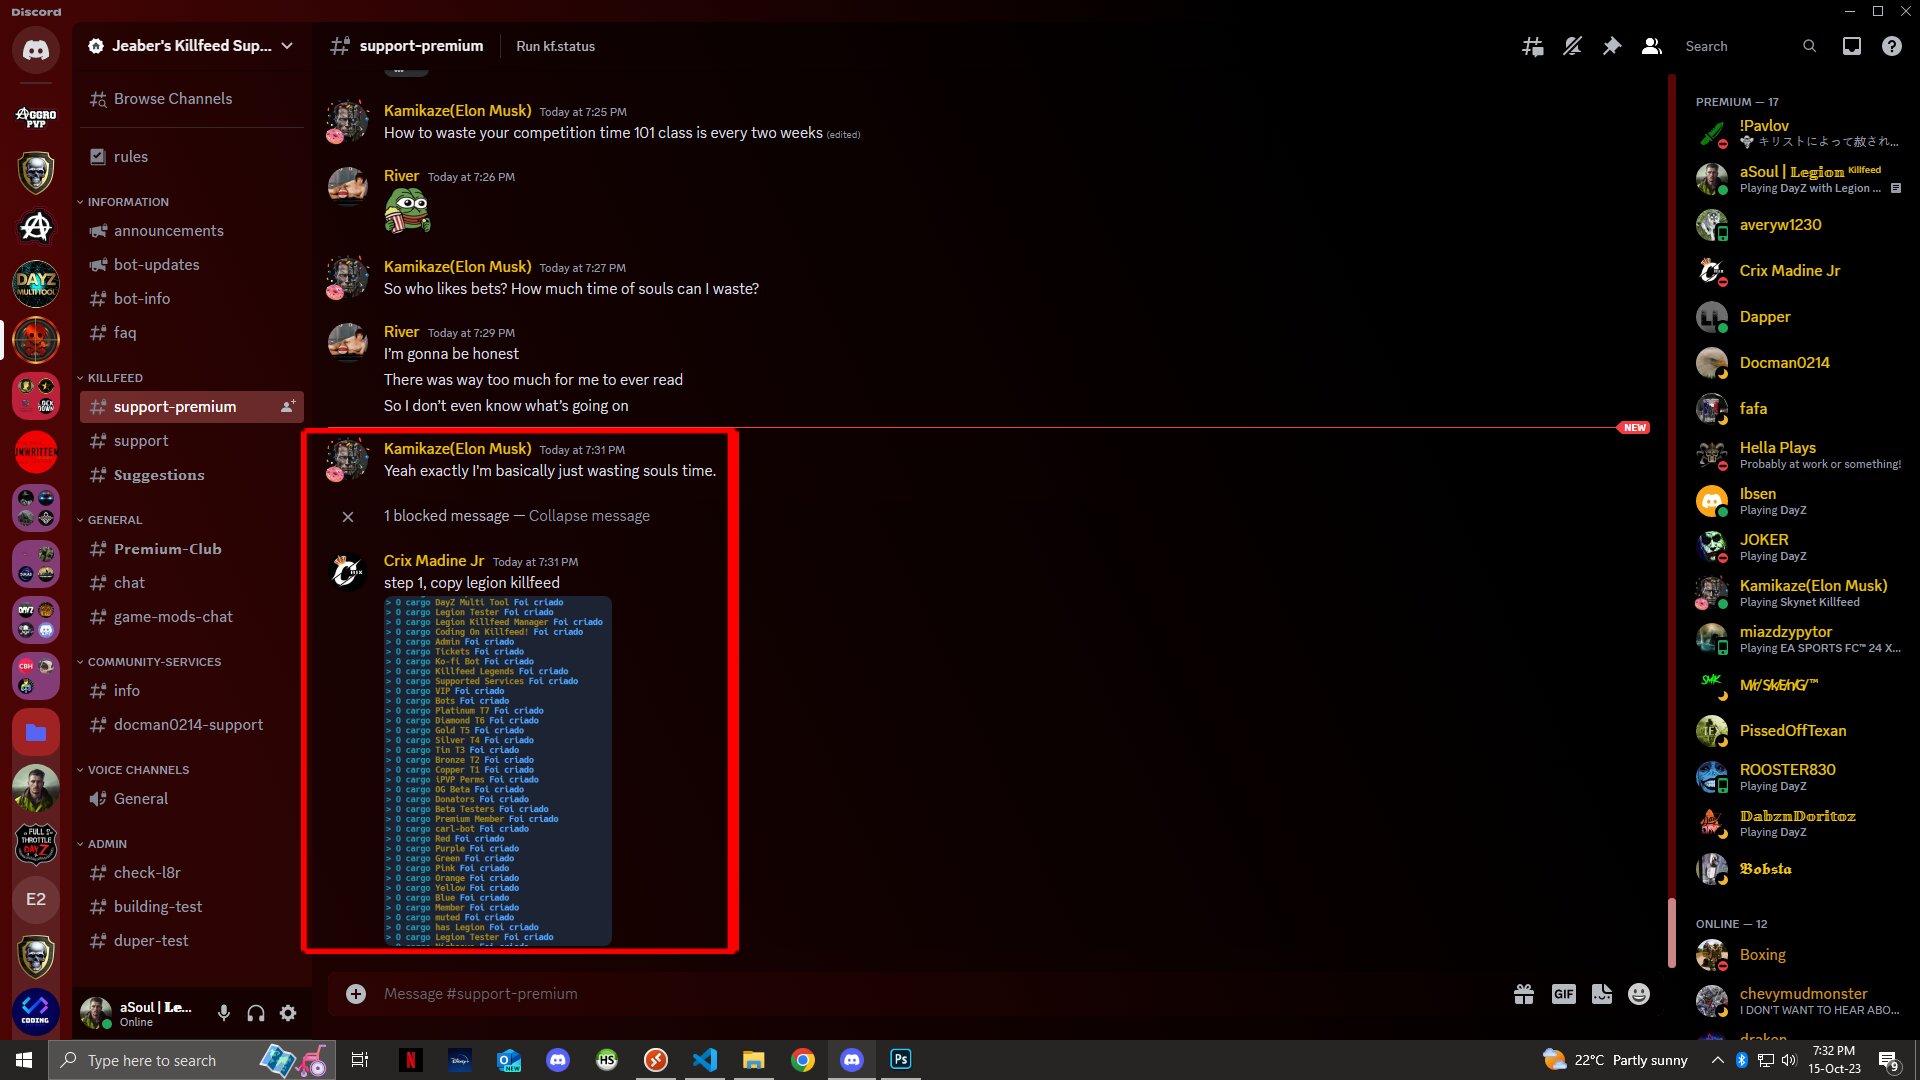The width and height of the screenshot is (1920, 1080).
Task: Open Discord direct messages home icon
Action: (36, 49)
